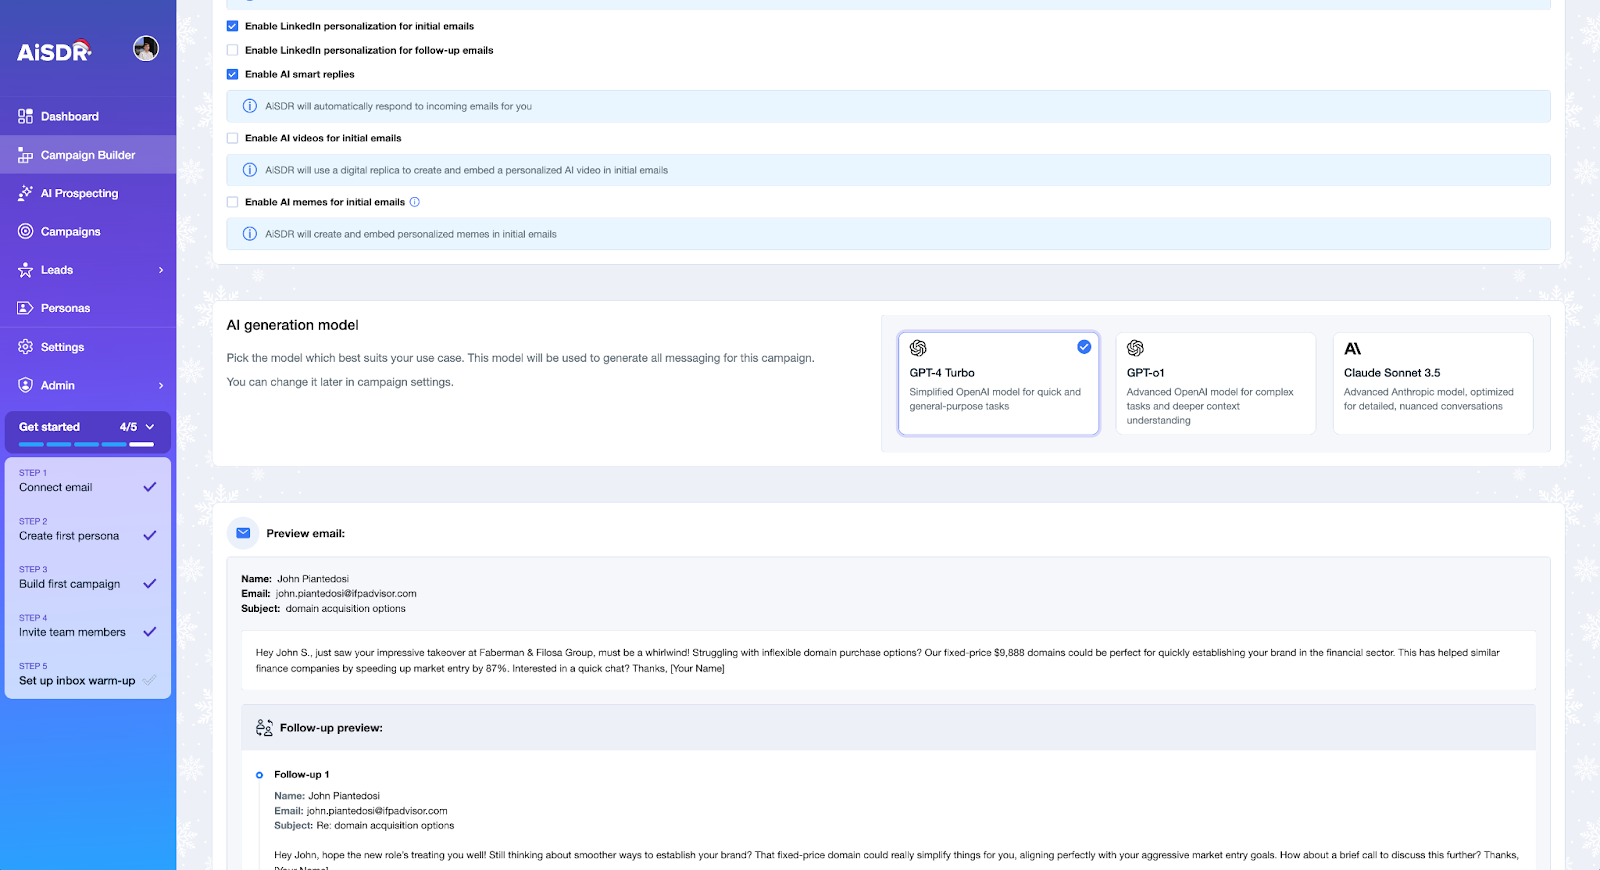The height and width of the screenshot is (870, 1600).
Task: Uncheck Enable AI smart replies
Action: (232, 74)
